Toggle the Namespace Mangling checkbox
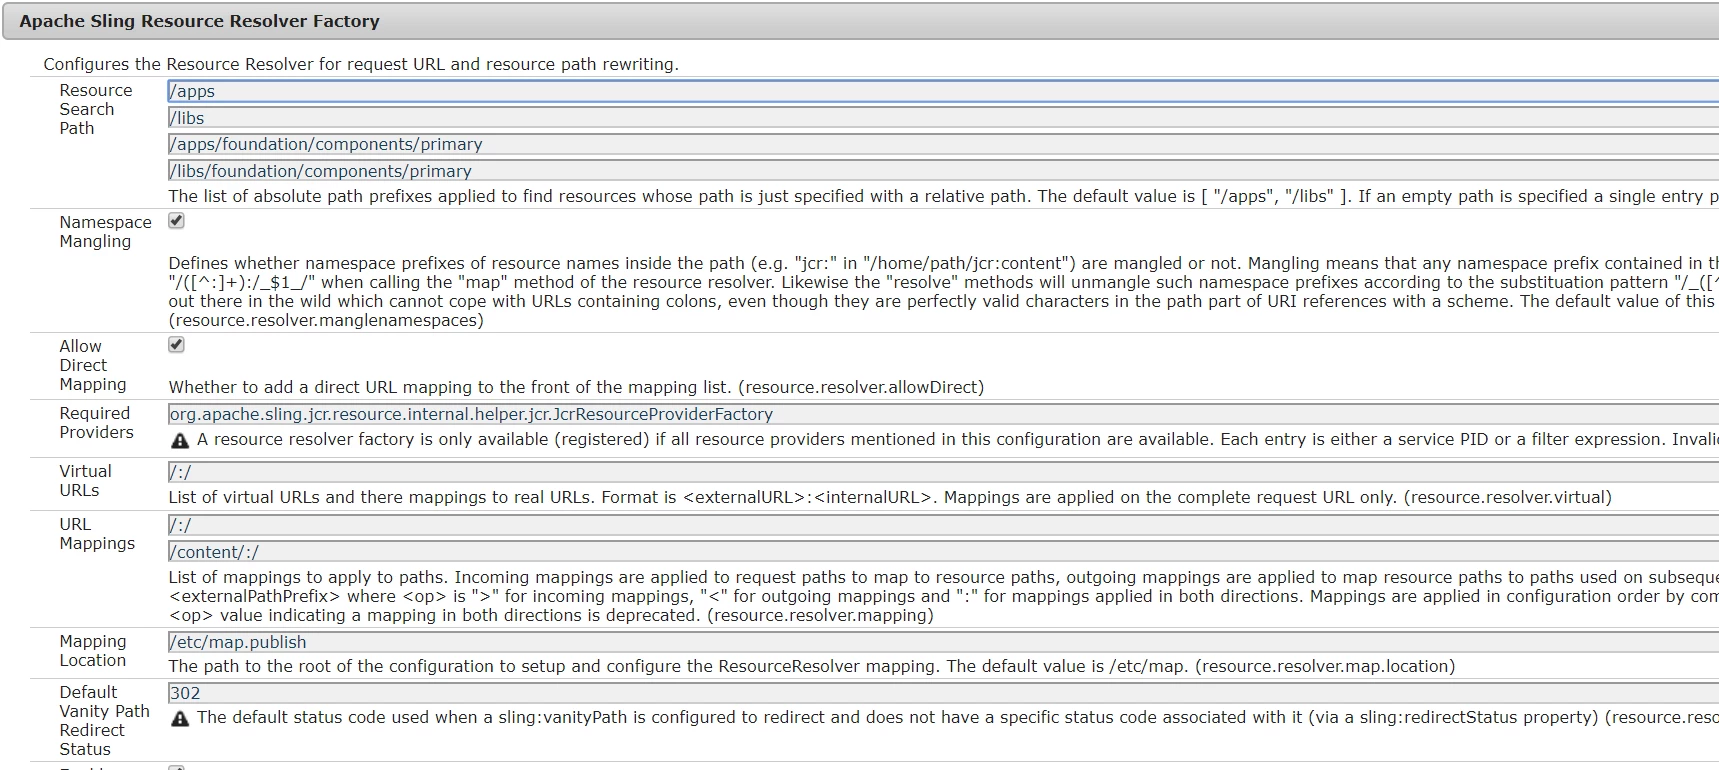This screenshot has height=770, width=1719. (x=176, y=221)
